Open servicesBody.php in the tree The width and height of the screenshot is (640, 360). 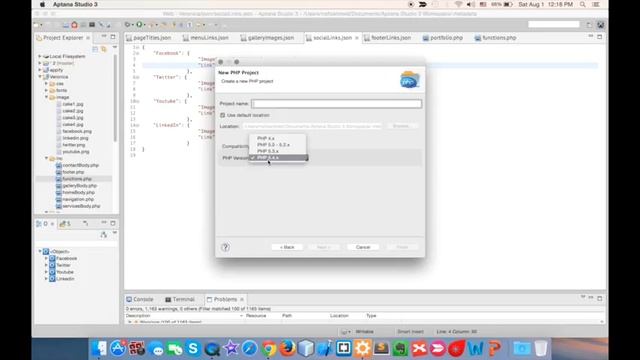[78, 206]
